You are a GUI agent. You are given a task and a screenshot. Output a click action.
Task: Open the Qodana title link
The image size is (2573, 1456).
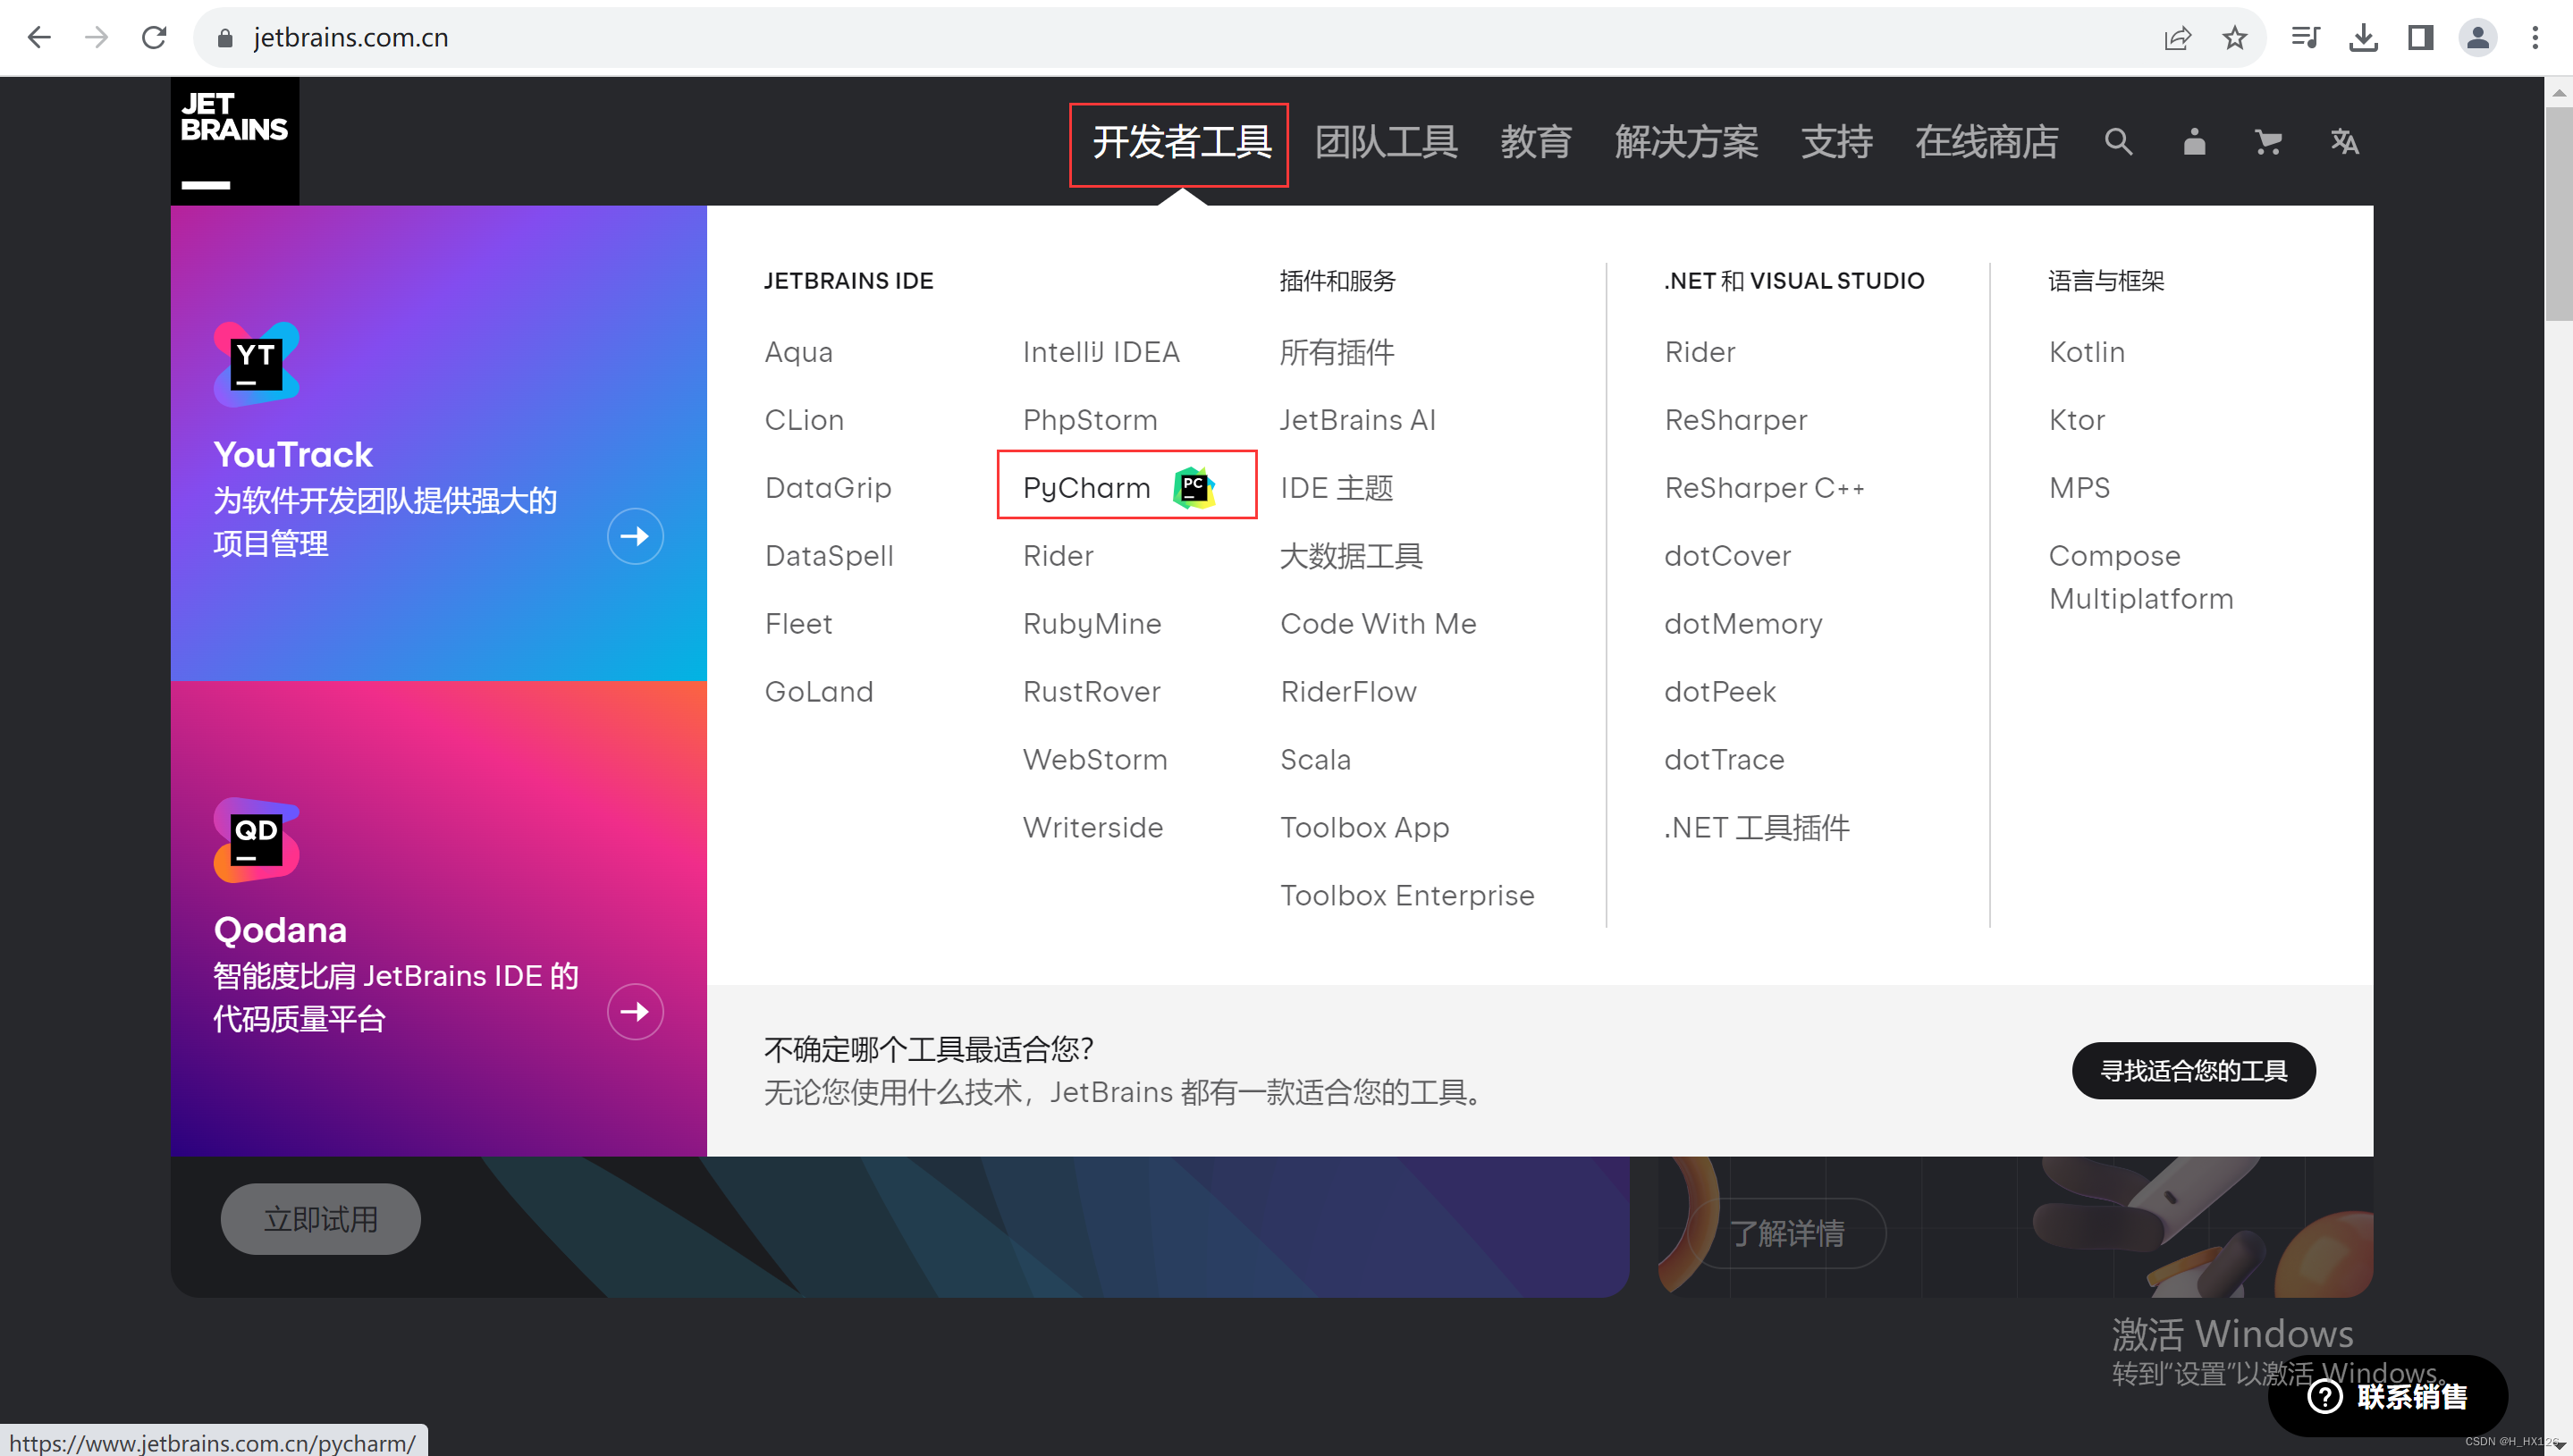[280, 931]
